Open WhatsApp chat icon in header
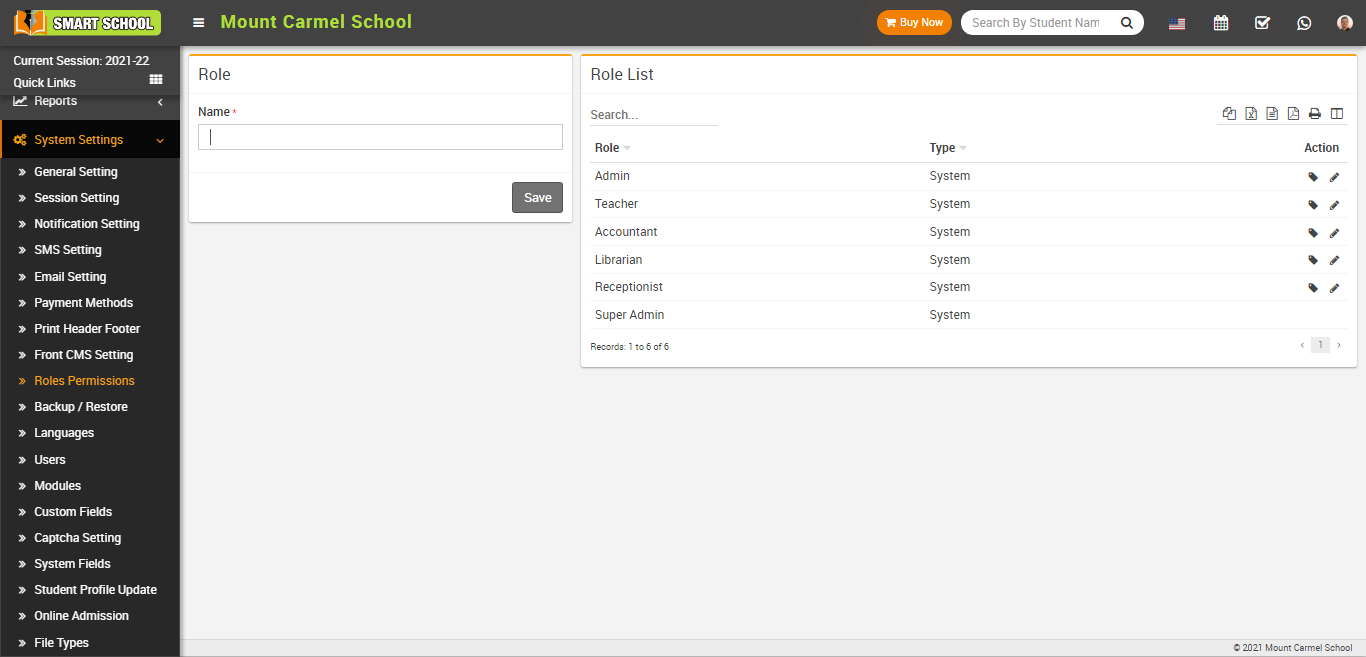 pos(1304,23)
